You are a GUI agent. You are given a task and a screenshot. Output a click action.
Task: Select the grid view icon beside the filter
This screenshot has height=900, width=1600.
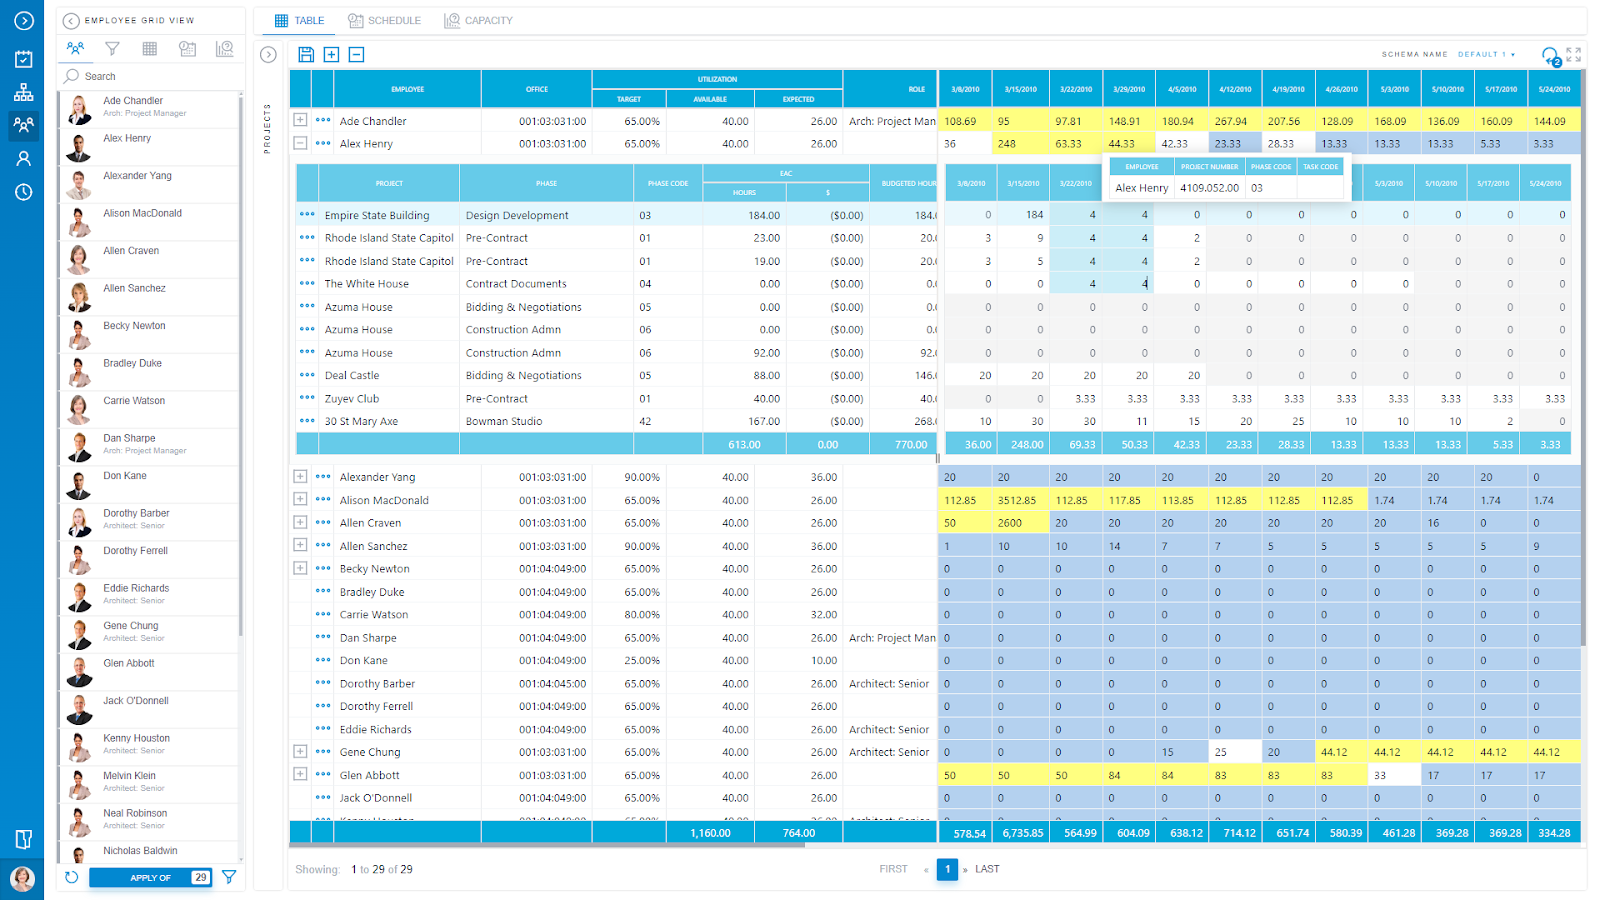(x=149, y=48)
